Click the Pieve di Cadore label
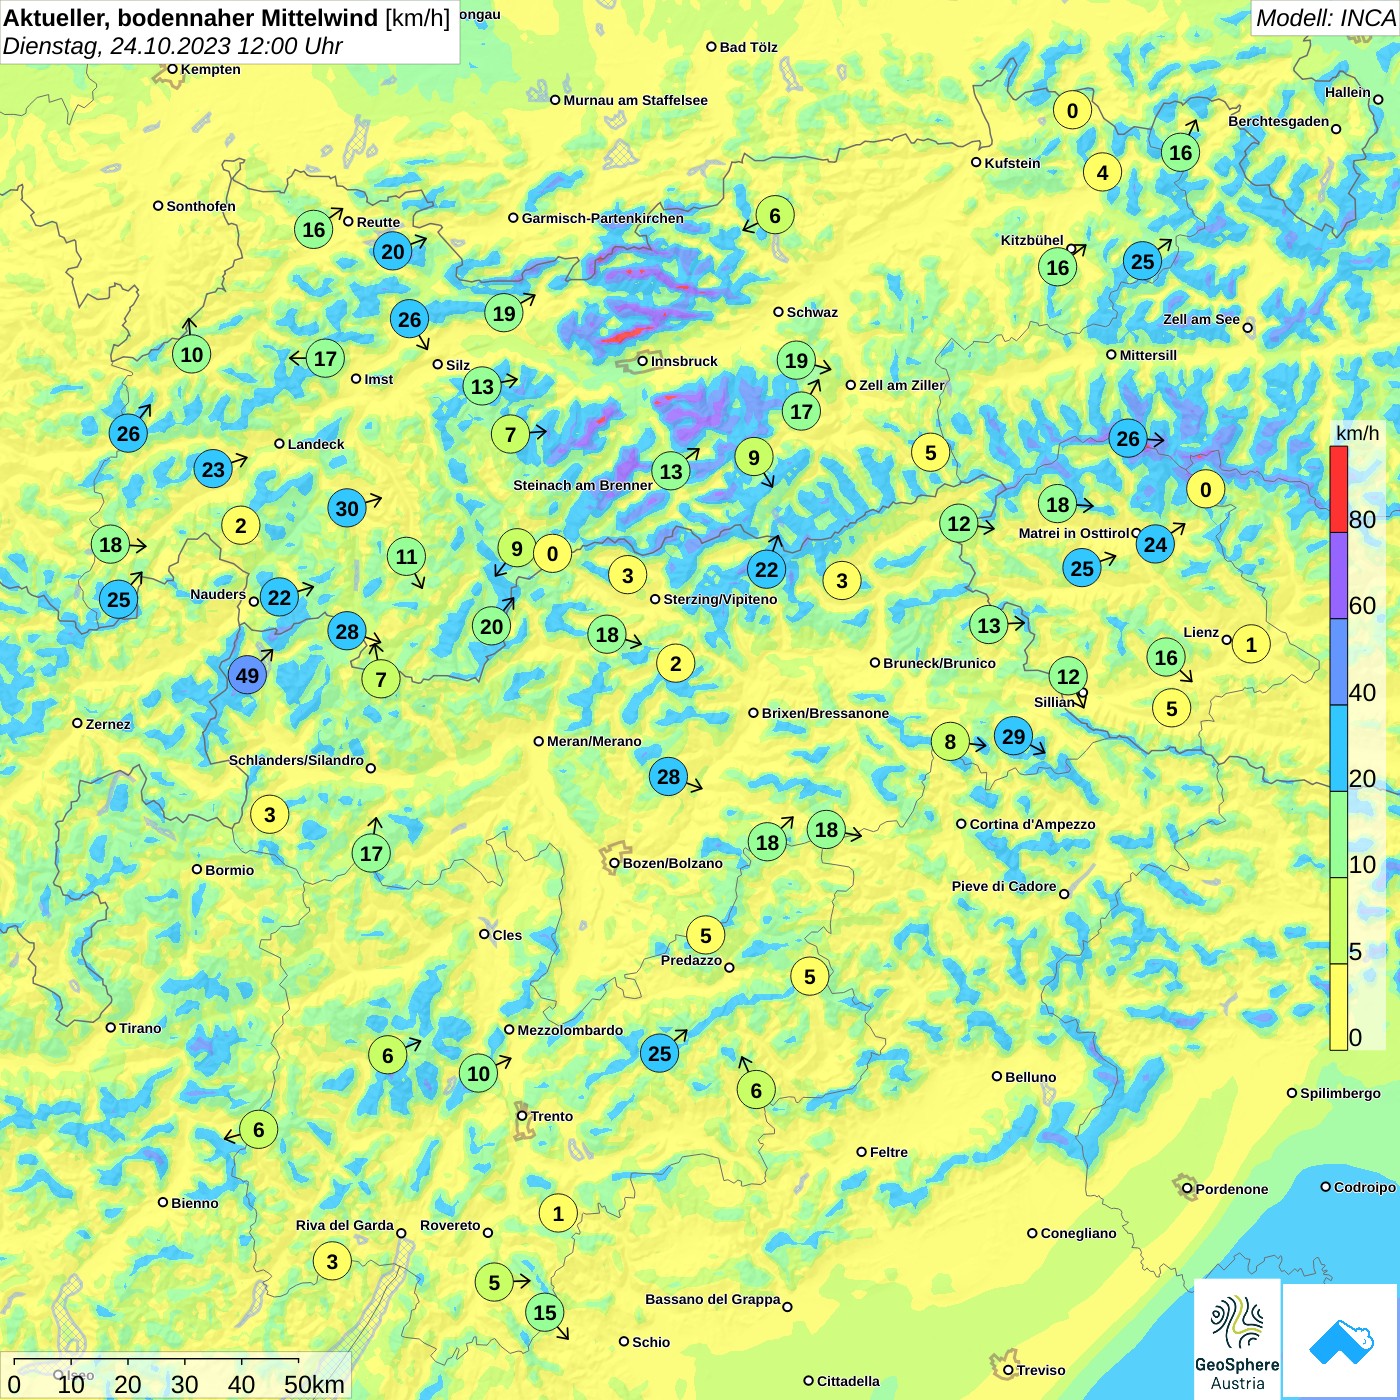 click(x=1003, y=886)
